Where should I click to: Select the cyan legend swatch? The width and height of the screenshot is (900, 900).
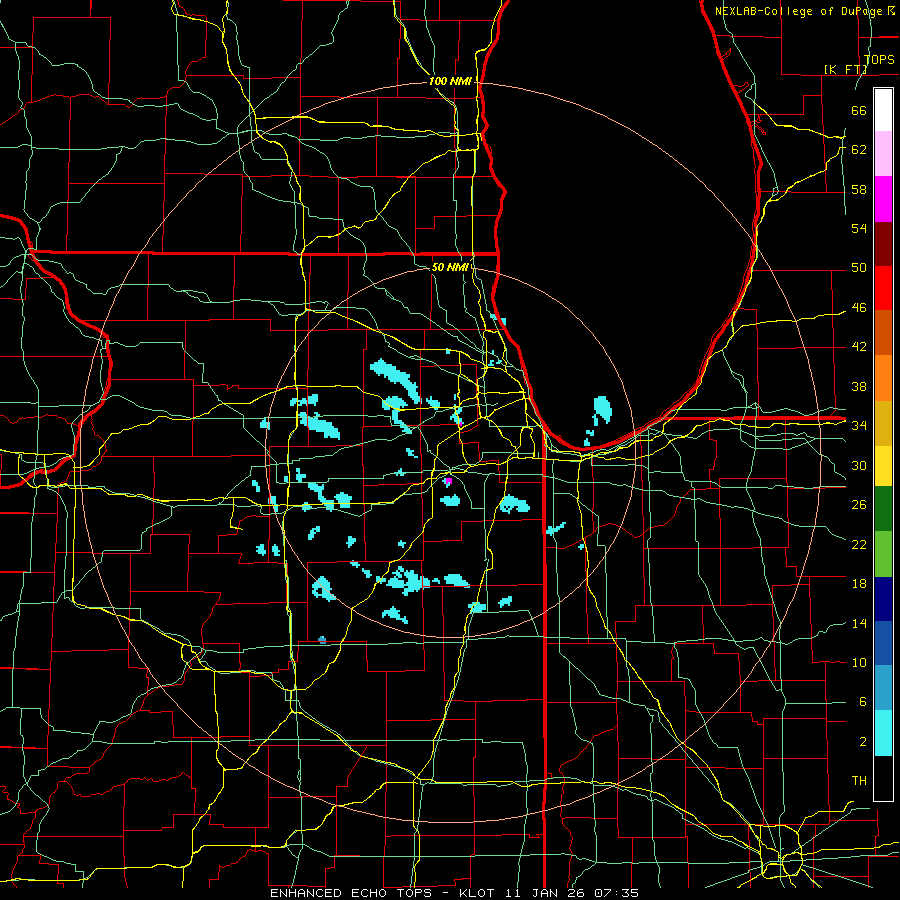coord(883,733)
